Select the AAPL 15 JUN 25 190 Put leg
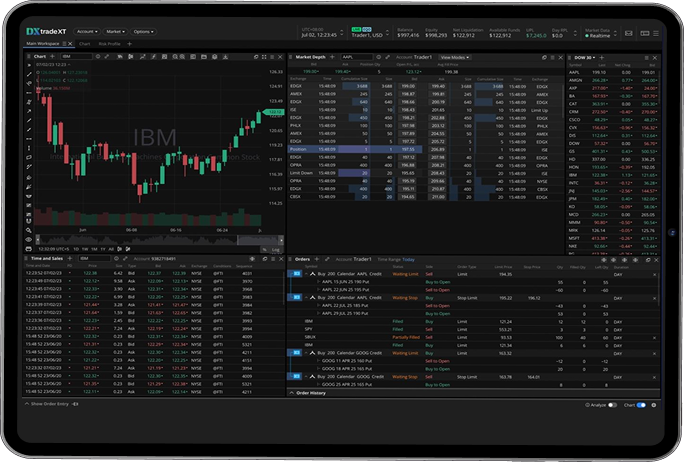The image size is (684, 462). pos(473,282)
